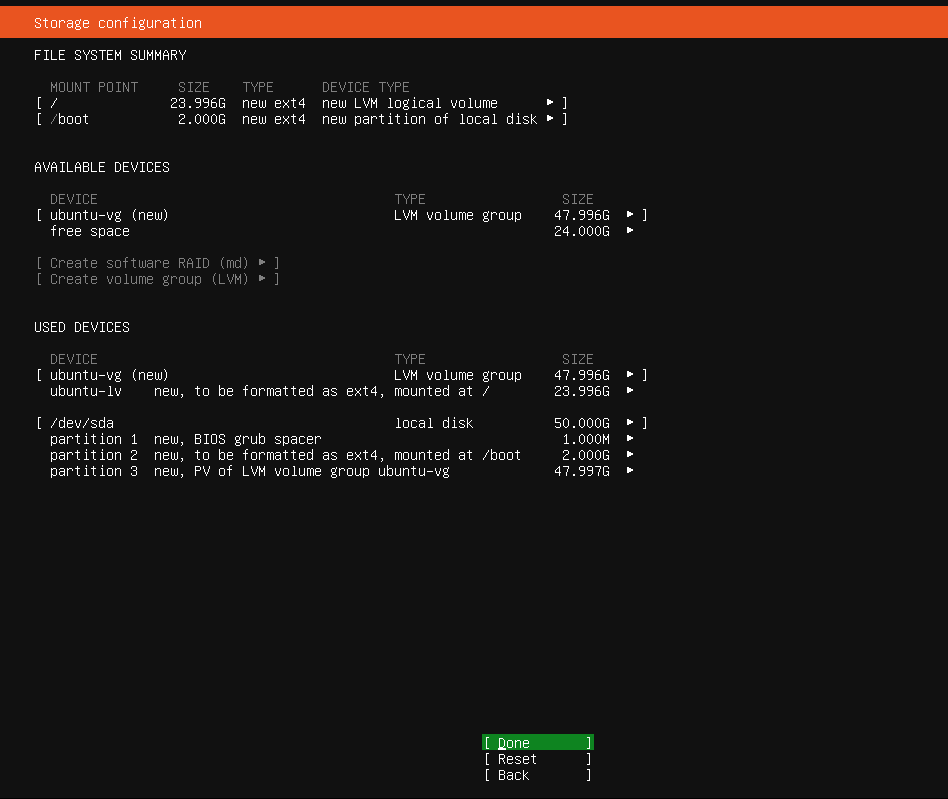Select ubuntu-vg (new) under Used Devices
Screen dimensions: 948x799
[342, 375]
